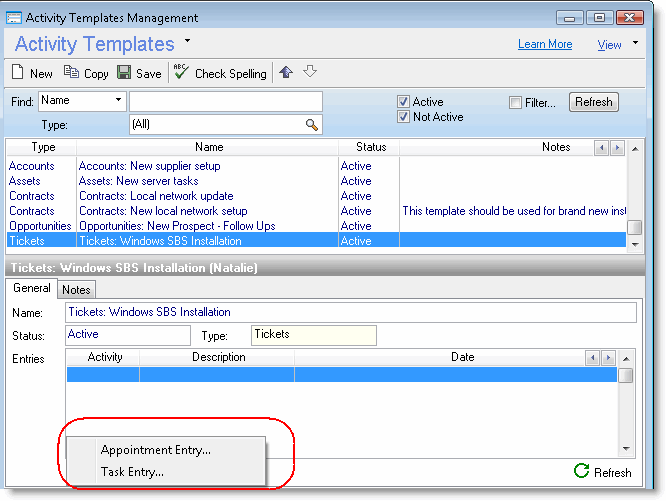Expand the Activity Templates title dropdown arrow
Image resolution: width=666 pixels, height=501 pixels.
point(187,41)
